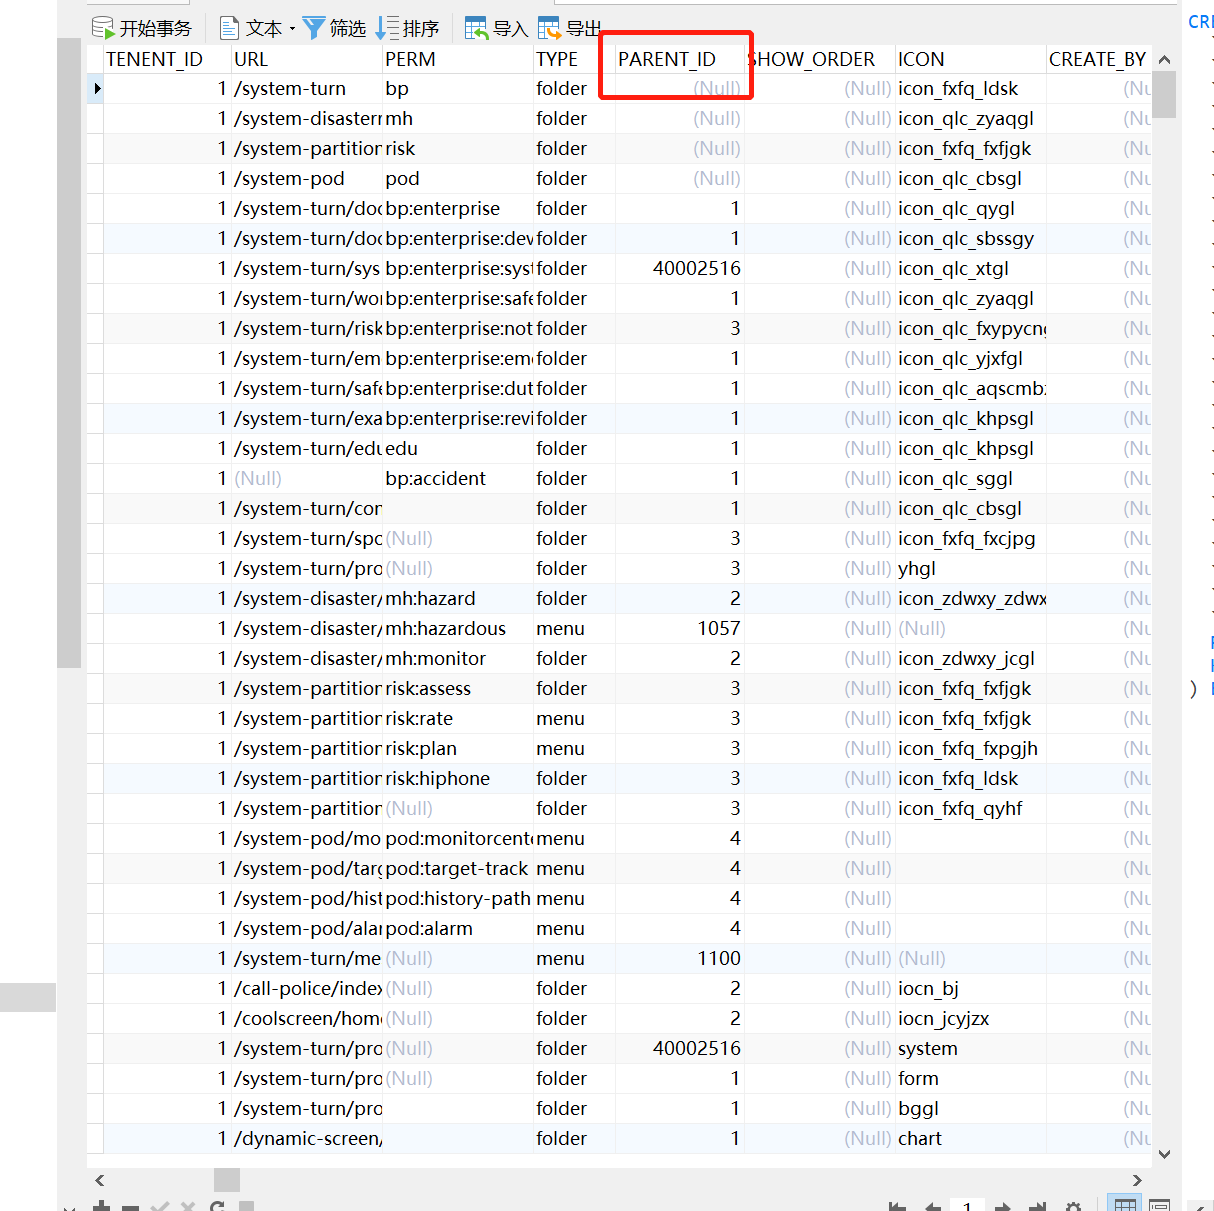
Task: Select the '1057' PARENT_ID cell
Action: pos(679,628)
